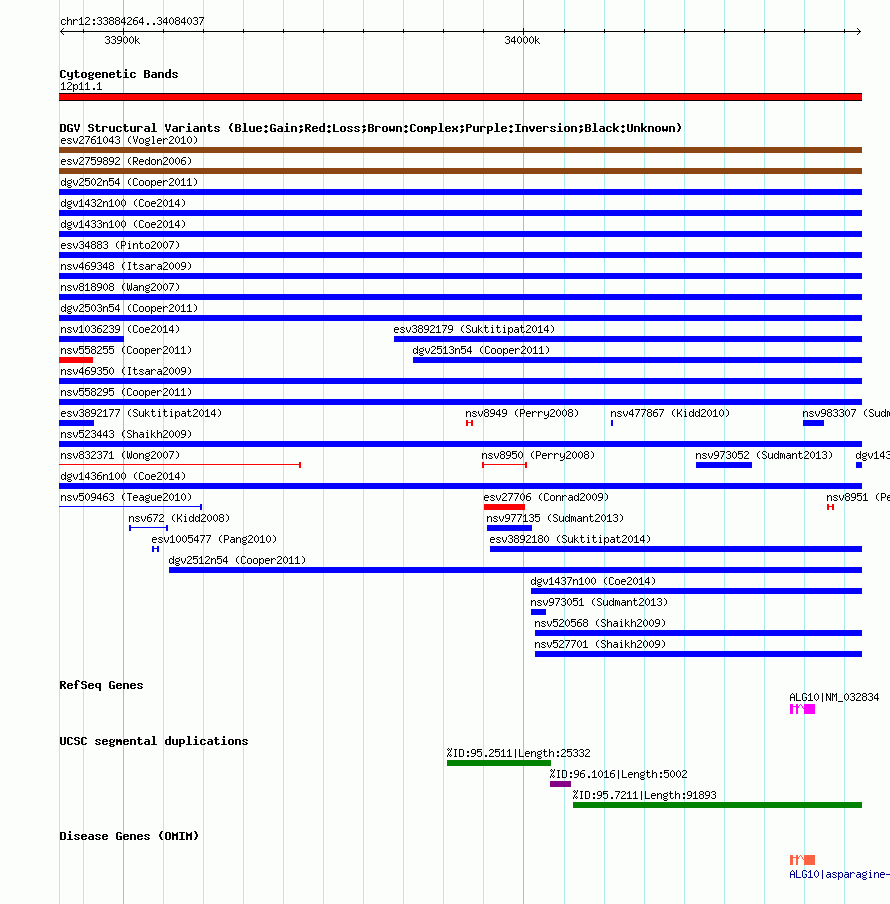Image resolution: width=890 pixels, height=904 pixels.
Task: Open nsv509463 (Teague2010) variant label
Action: [x=126, y=497]
